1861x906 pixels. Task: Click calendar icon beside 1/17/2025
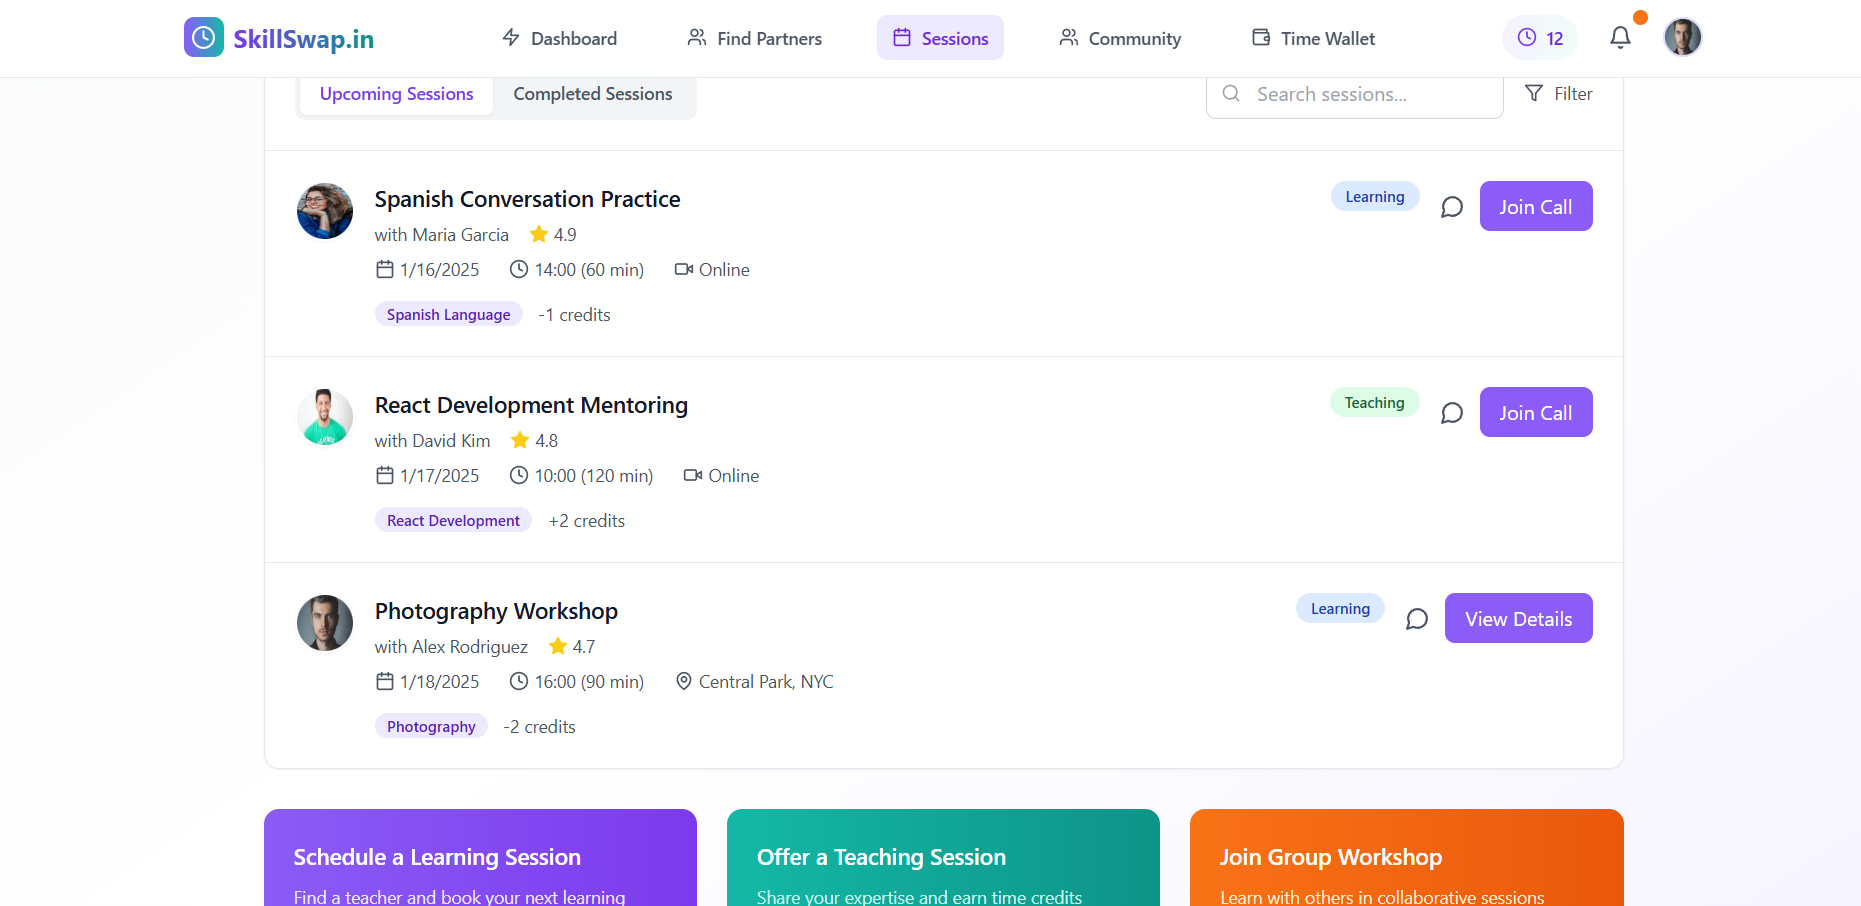click(x=385, y=475)
